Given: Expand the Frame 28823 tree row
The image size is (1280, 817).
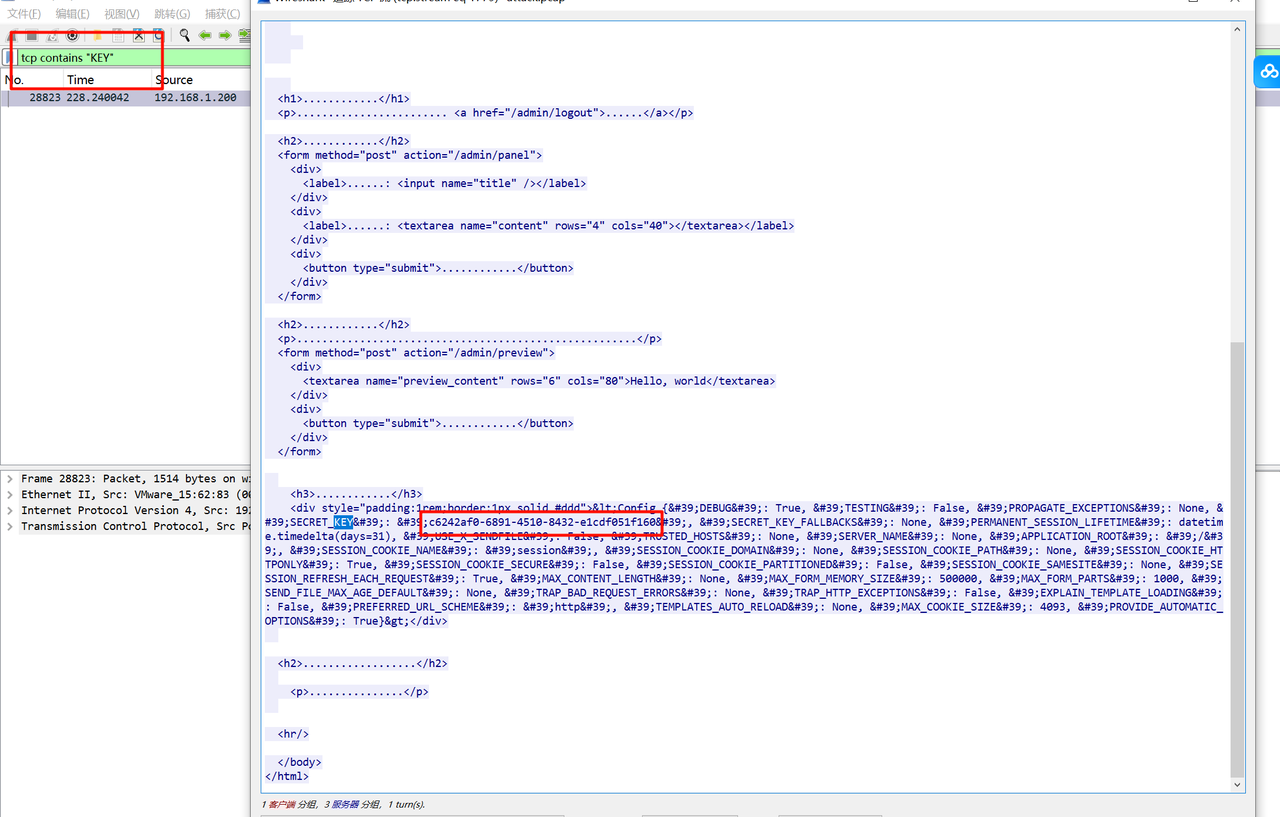Looking at the screenshot, I should (x=10, y=479).
